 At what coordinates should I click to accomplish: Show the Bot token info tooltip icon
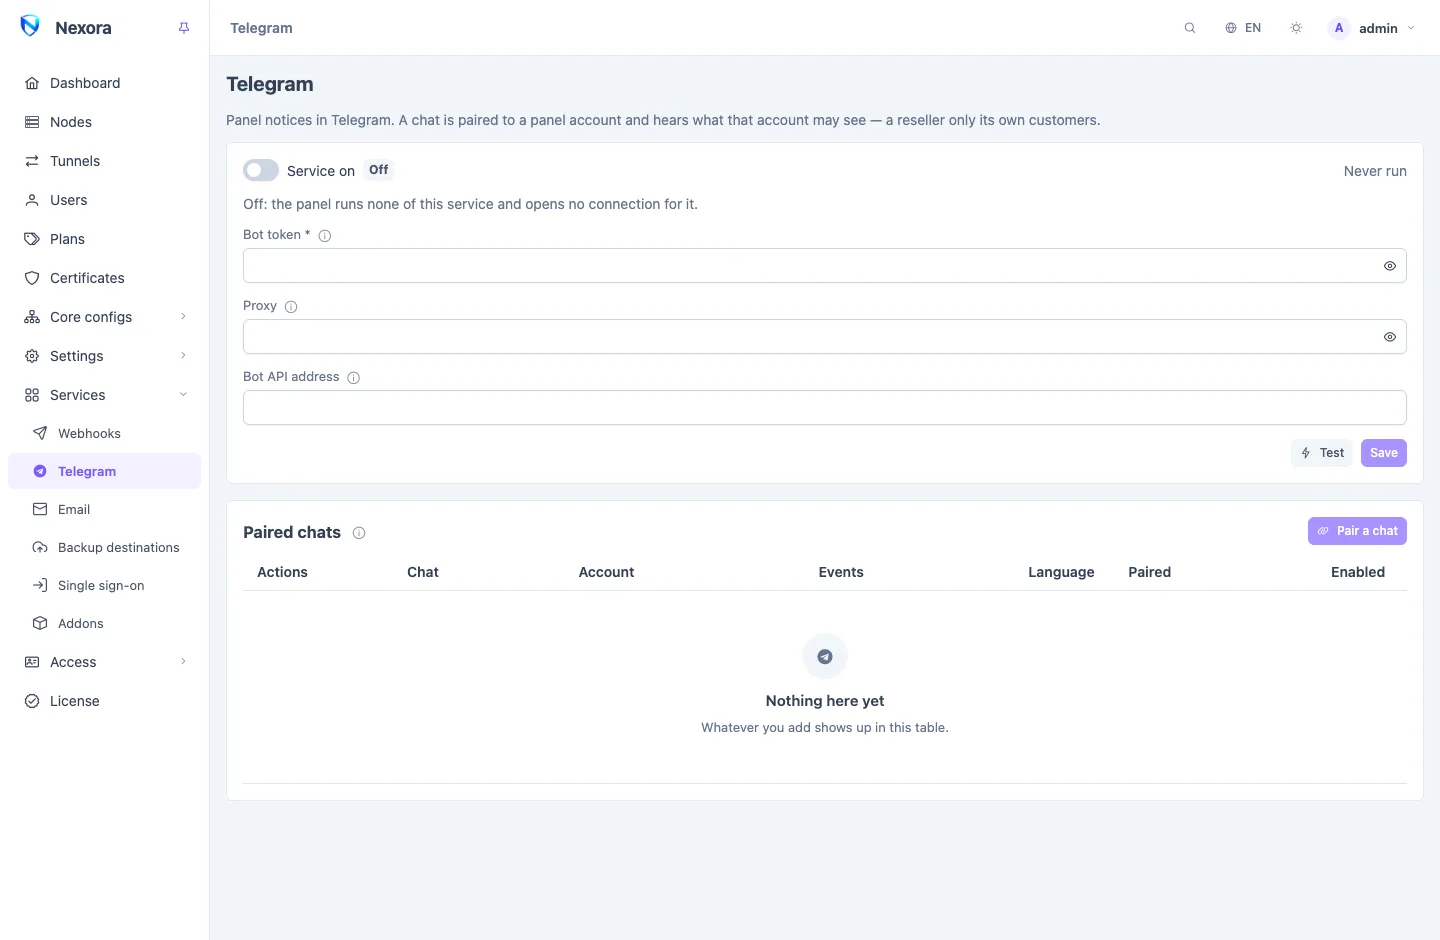click(x=325, y=236)
